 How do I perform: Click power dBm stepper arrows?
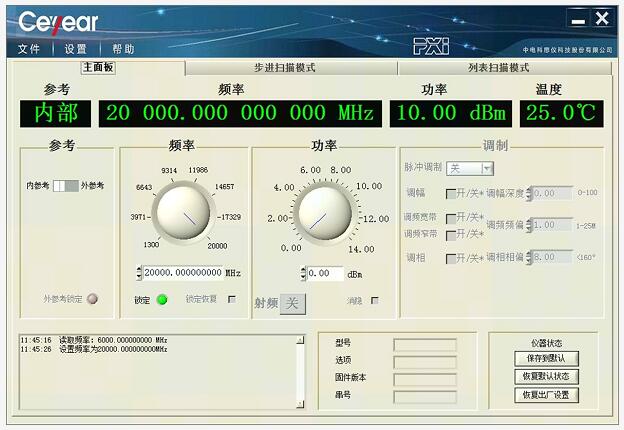pyautogui.click(x=302, y=273)
